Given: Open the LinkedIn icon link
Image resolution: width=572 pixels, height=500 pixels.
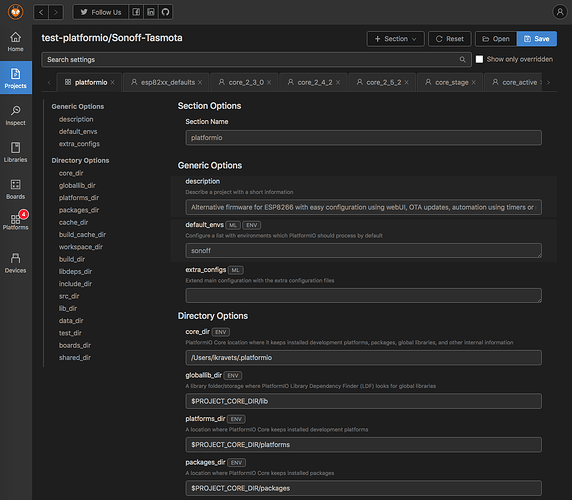Looking at the screenshot, I should 151,12.
